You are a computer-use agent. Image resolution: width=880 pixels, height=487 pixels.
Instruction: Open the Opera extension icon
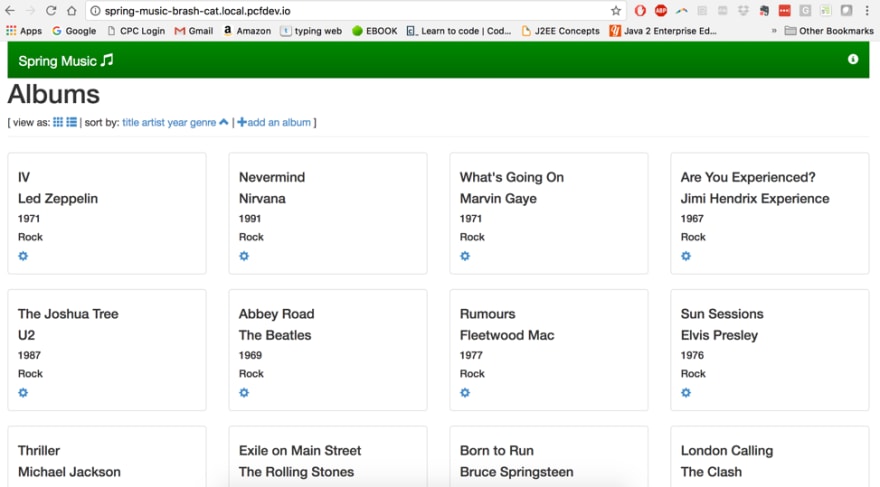coord(640,11)
